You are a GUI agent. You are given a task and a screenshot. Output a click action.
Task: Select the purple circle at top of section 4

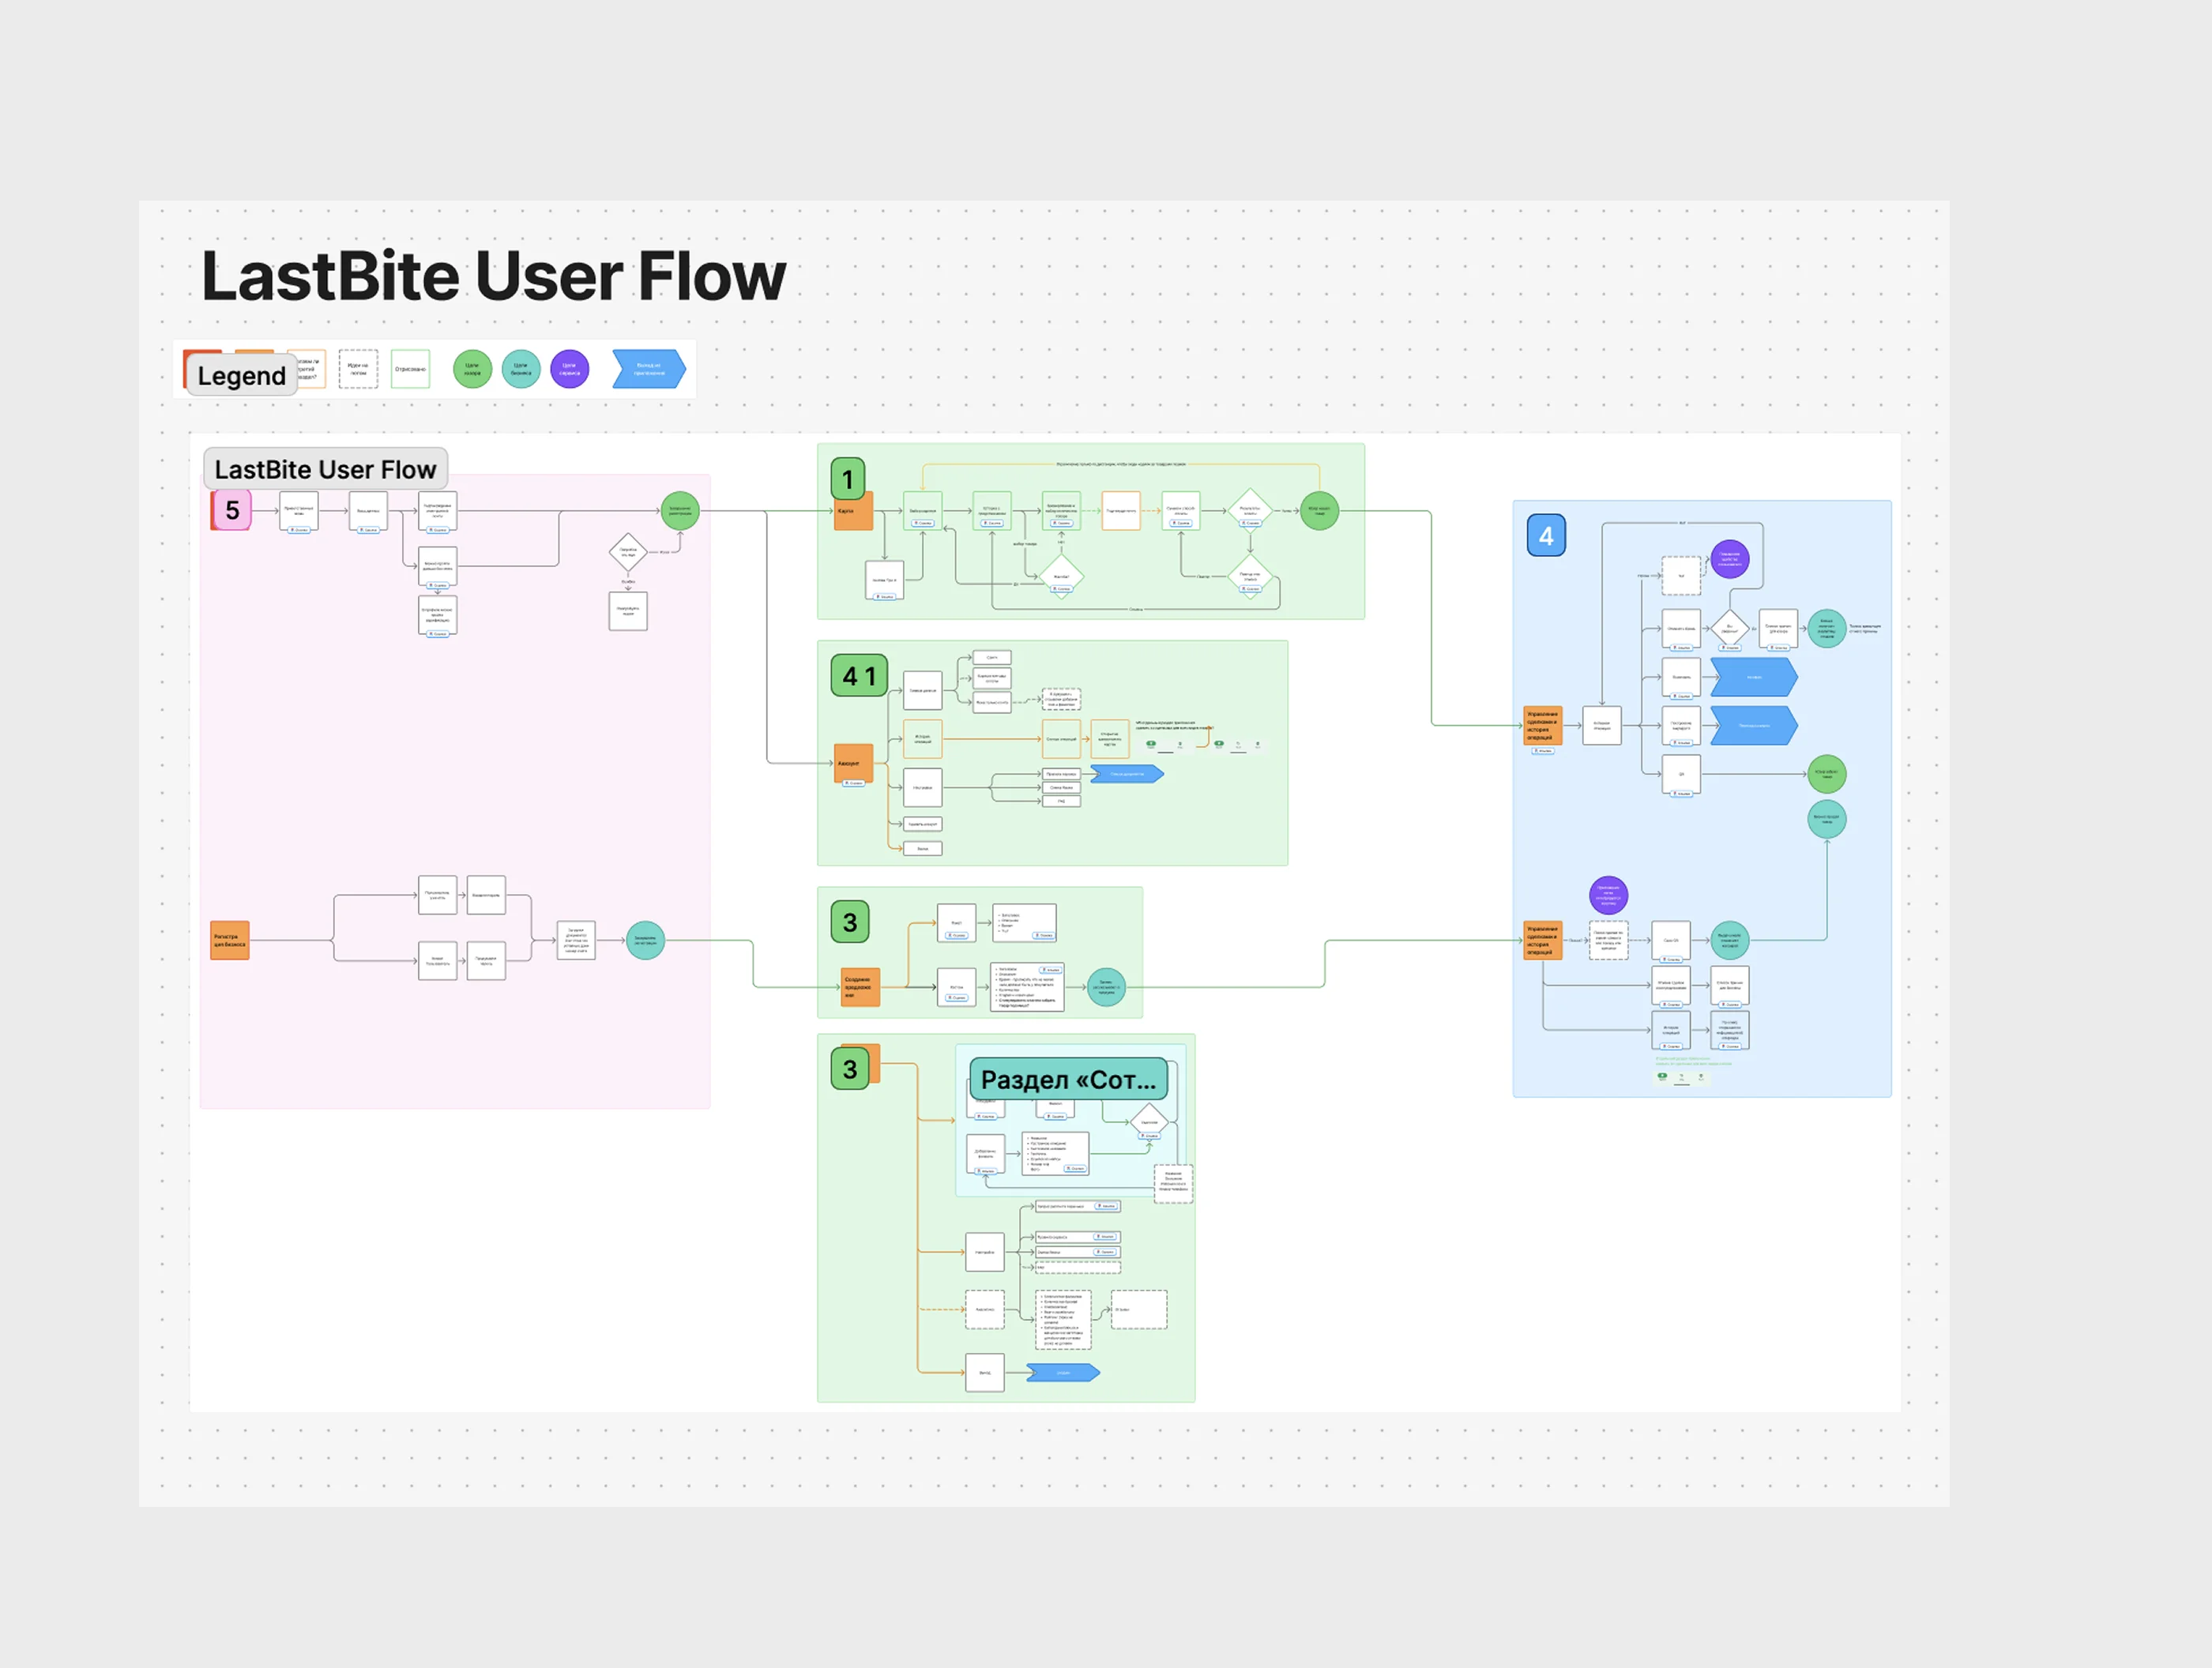click(x=1729, y=559)
